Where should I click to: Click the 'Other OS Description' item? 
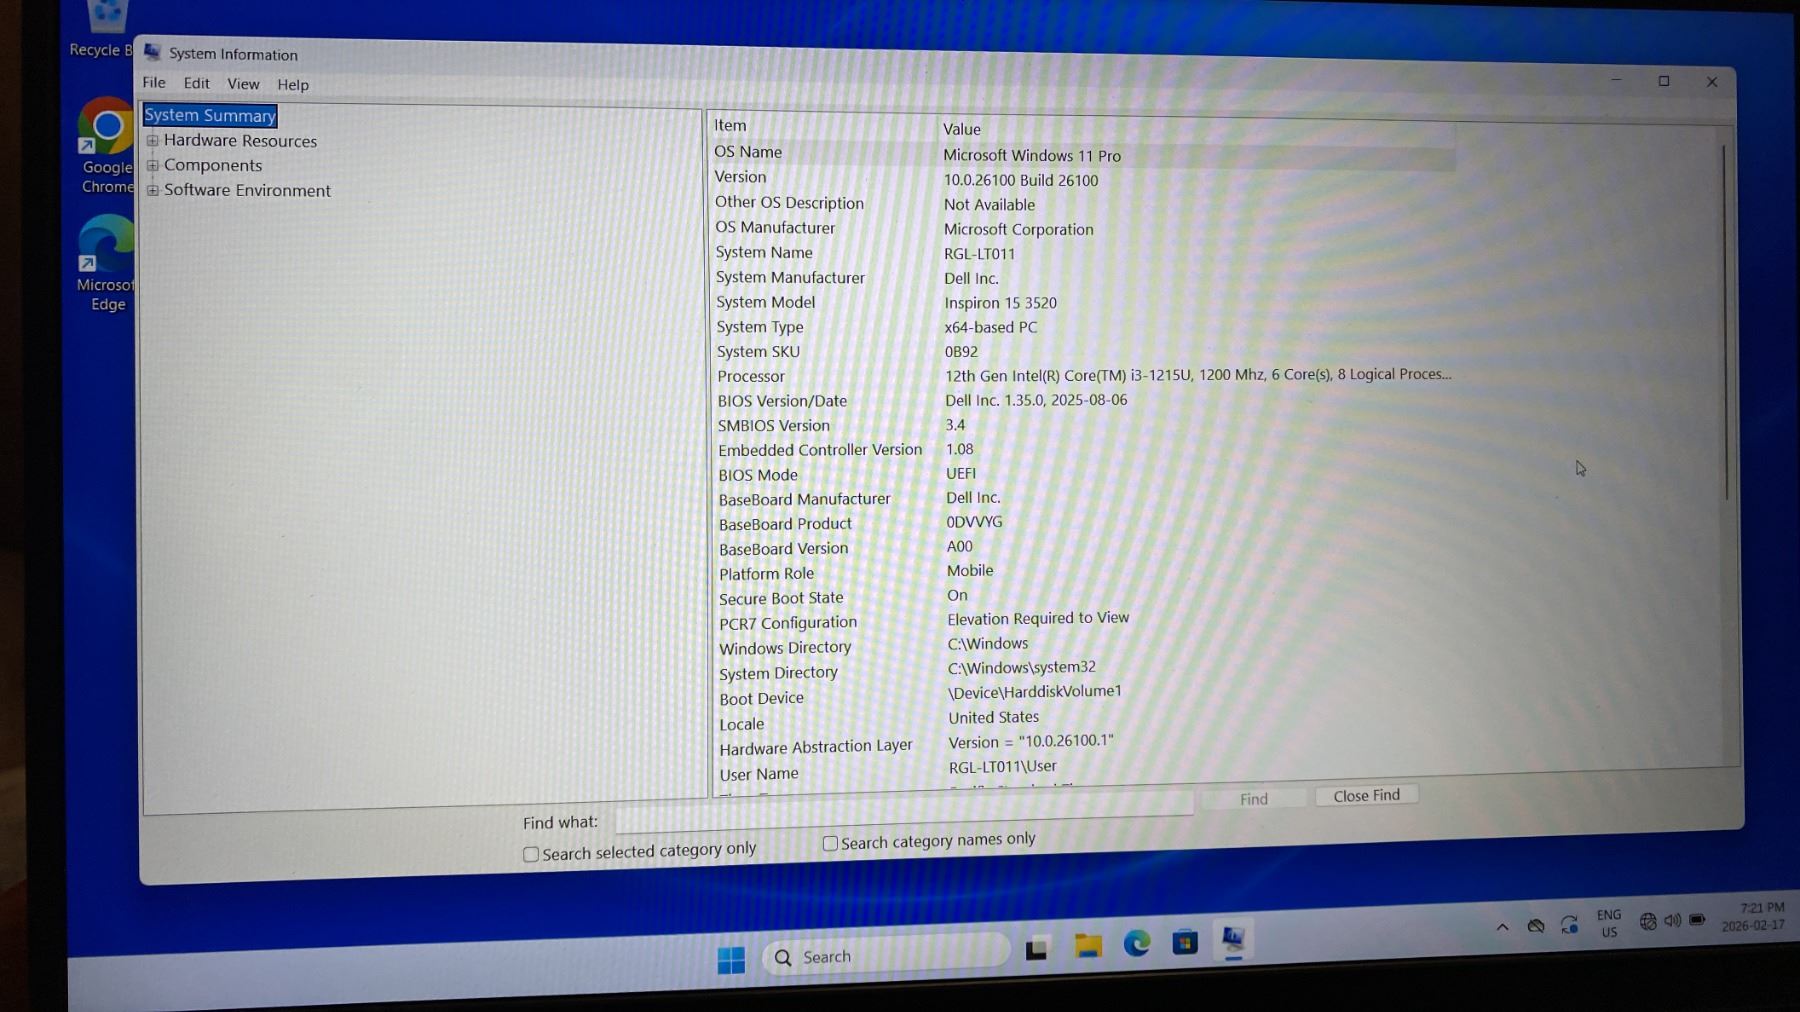pos(789,202)
